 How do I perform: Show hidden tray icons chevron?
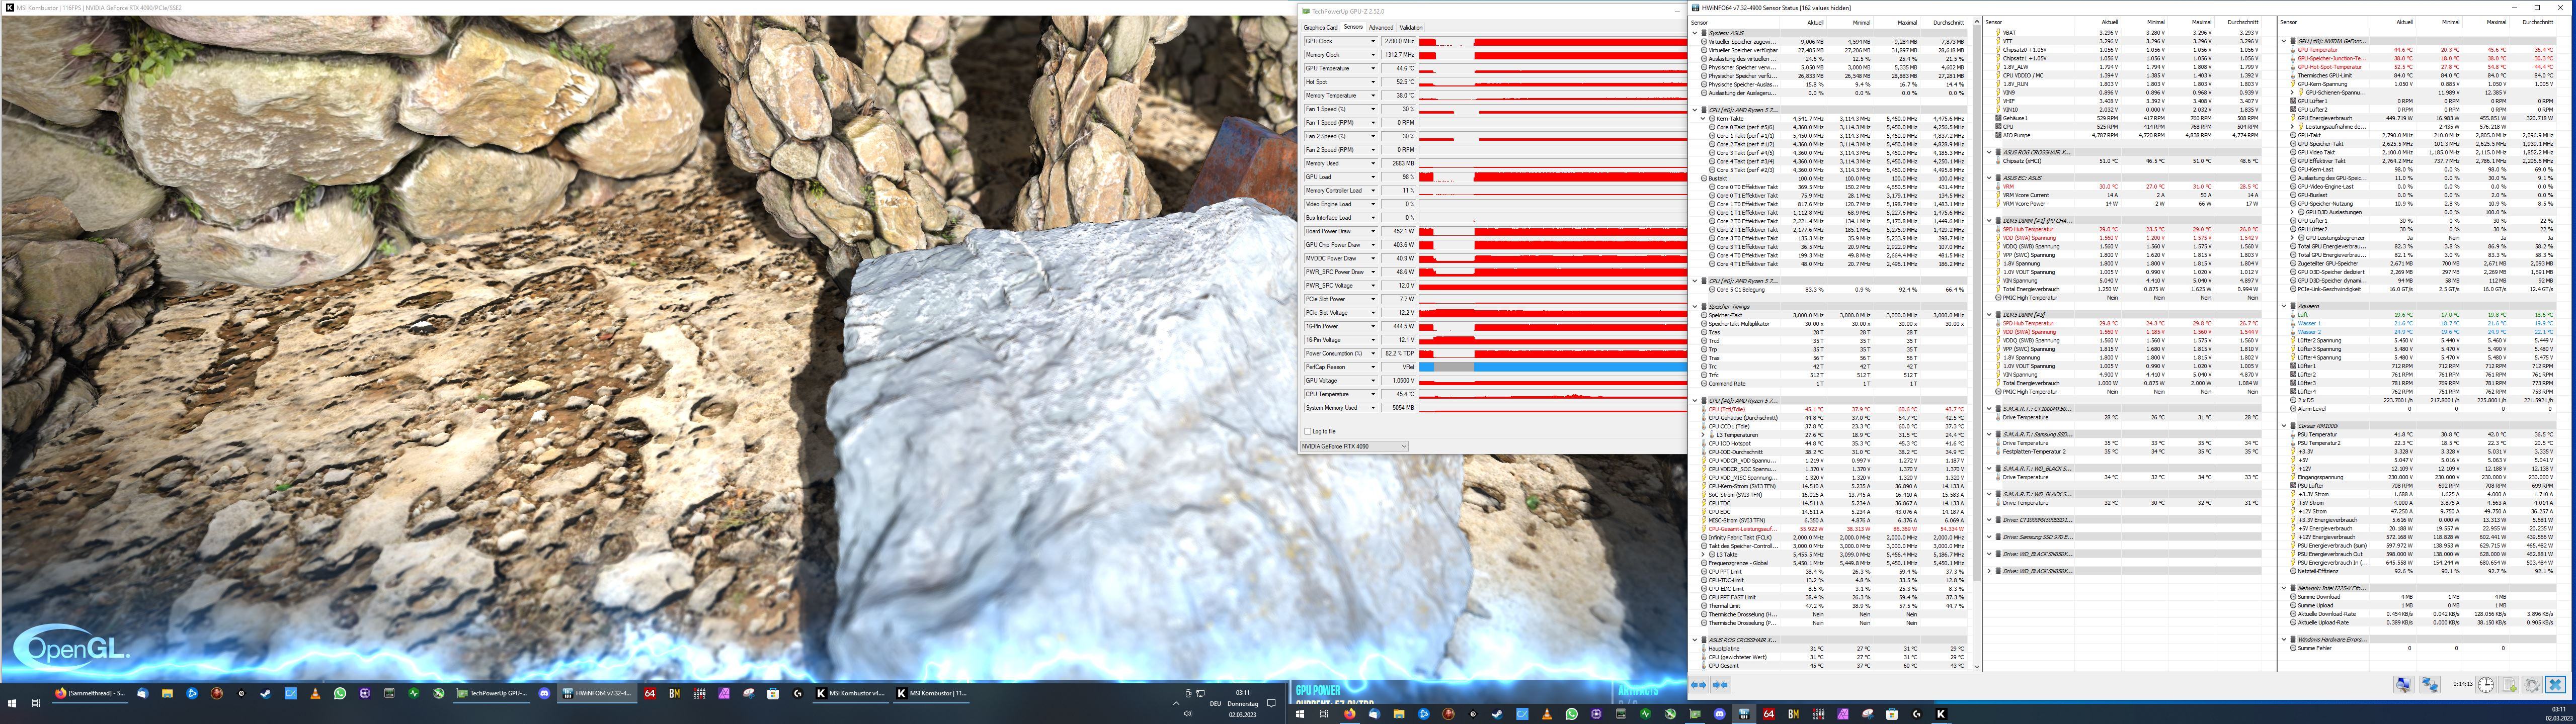point(1176,703)
